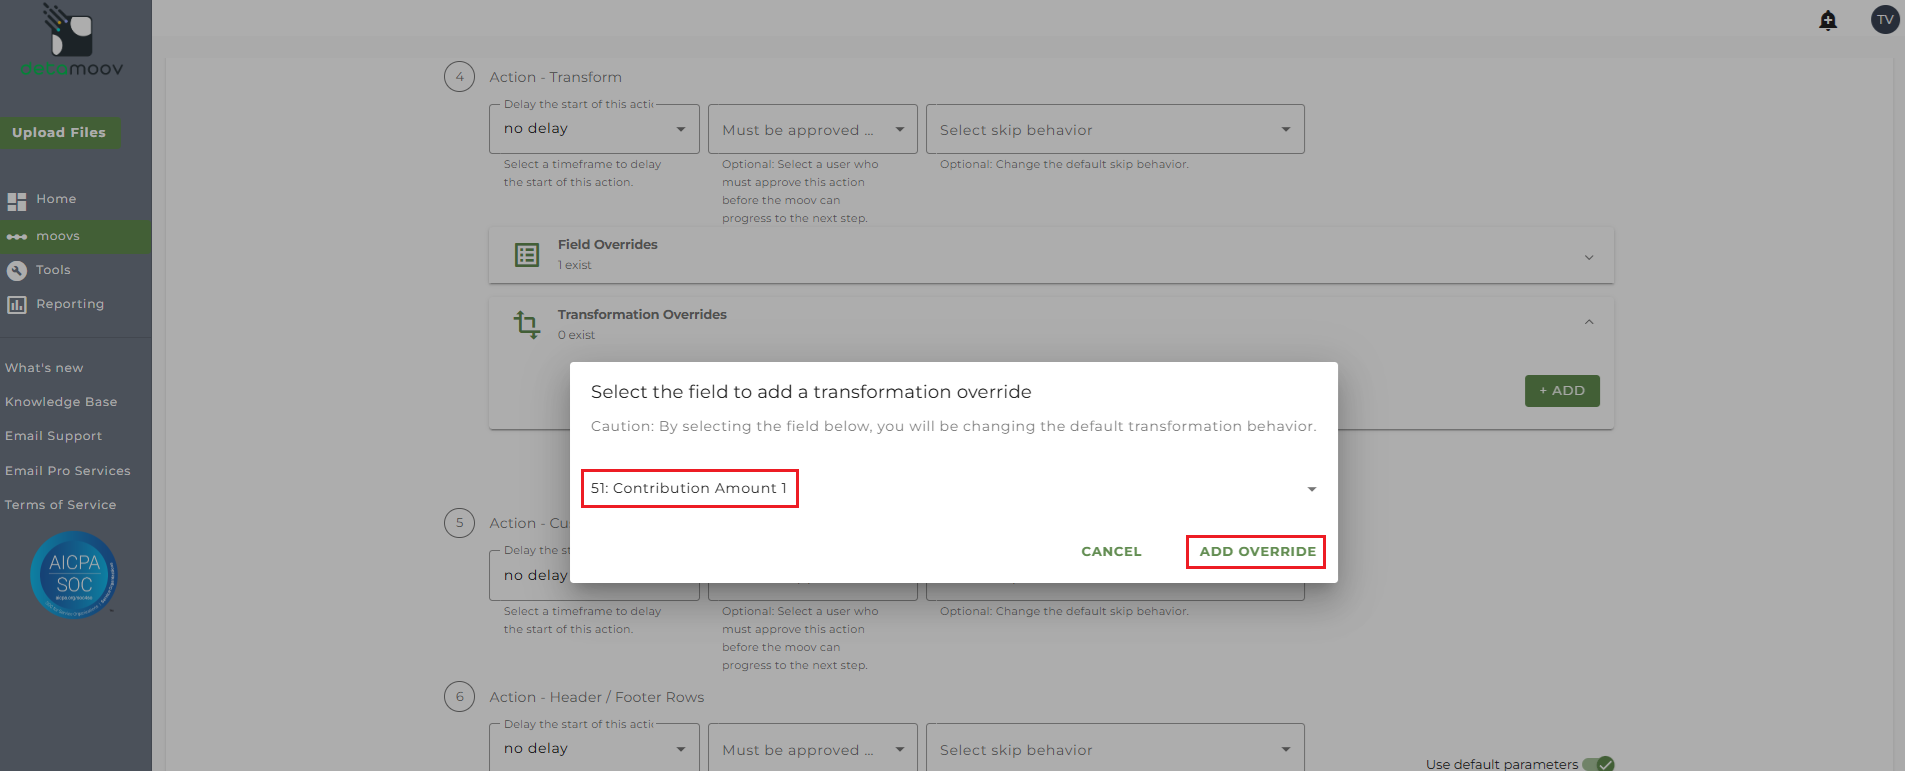Open the TV user avatar menu
The height and width of the screenshot is (771, 1905).
click(1885, 20)
